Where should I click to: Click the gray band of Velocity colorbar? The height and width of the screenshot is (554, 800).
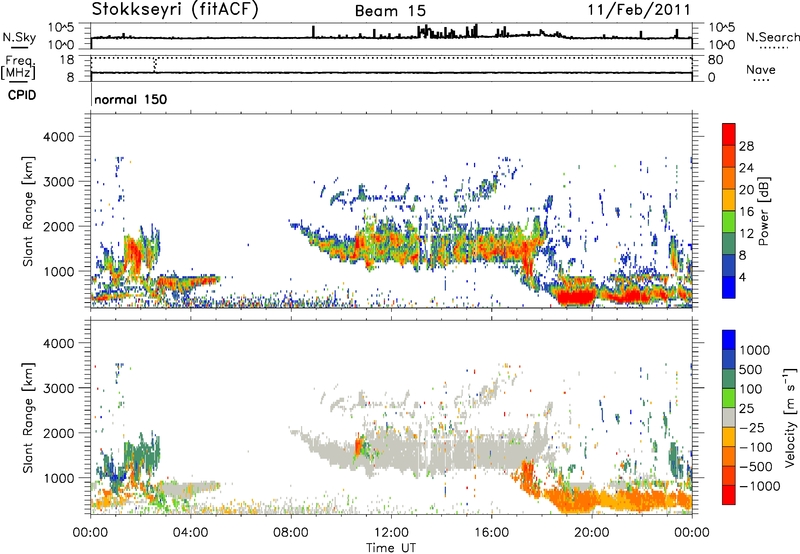tap(729, 417)
